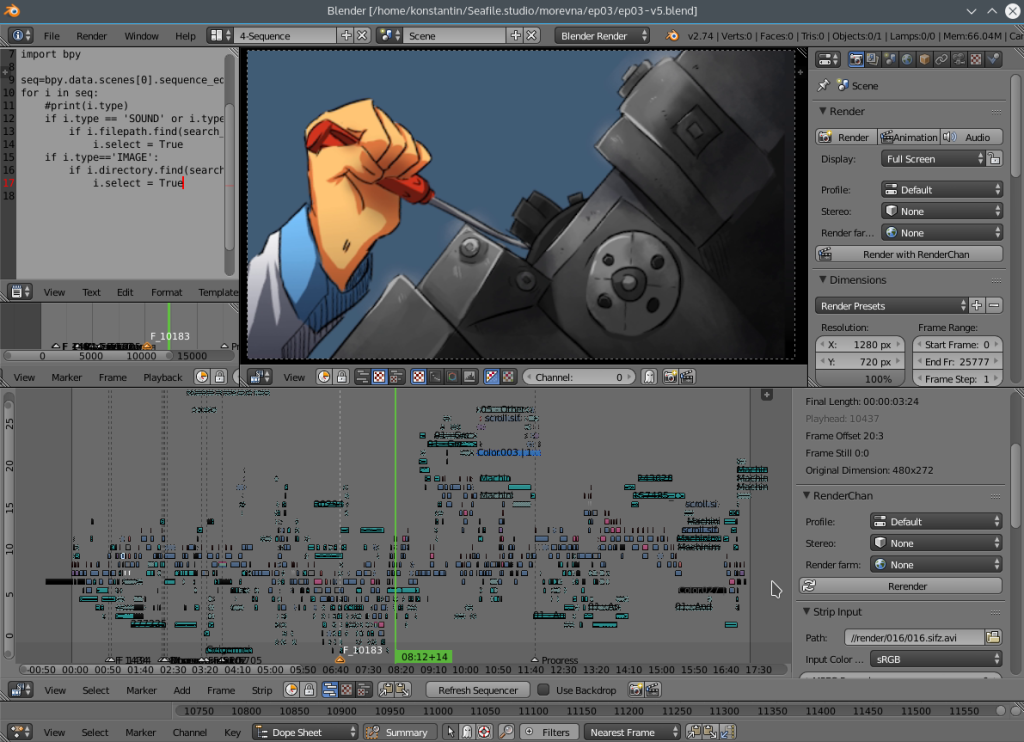Toggle the lock icon in preview header
Viewport: 1024px width, 742px height.
tap(341, 377)
